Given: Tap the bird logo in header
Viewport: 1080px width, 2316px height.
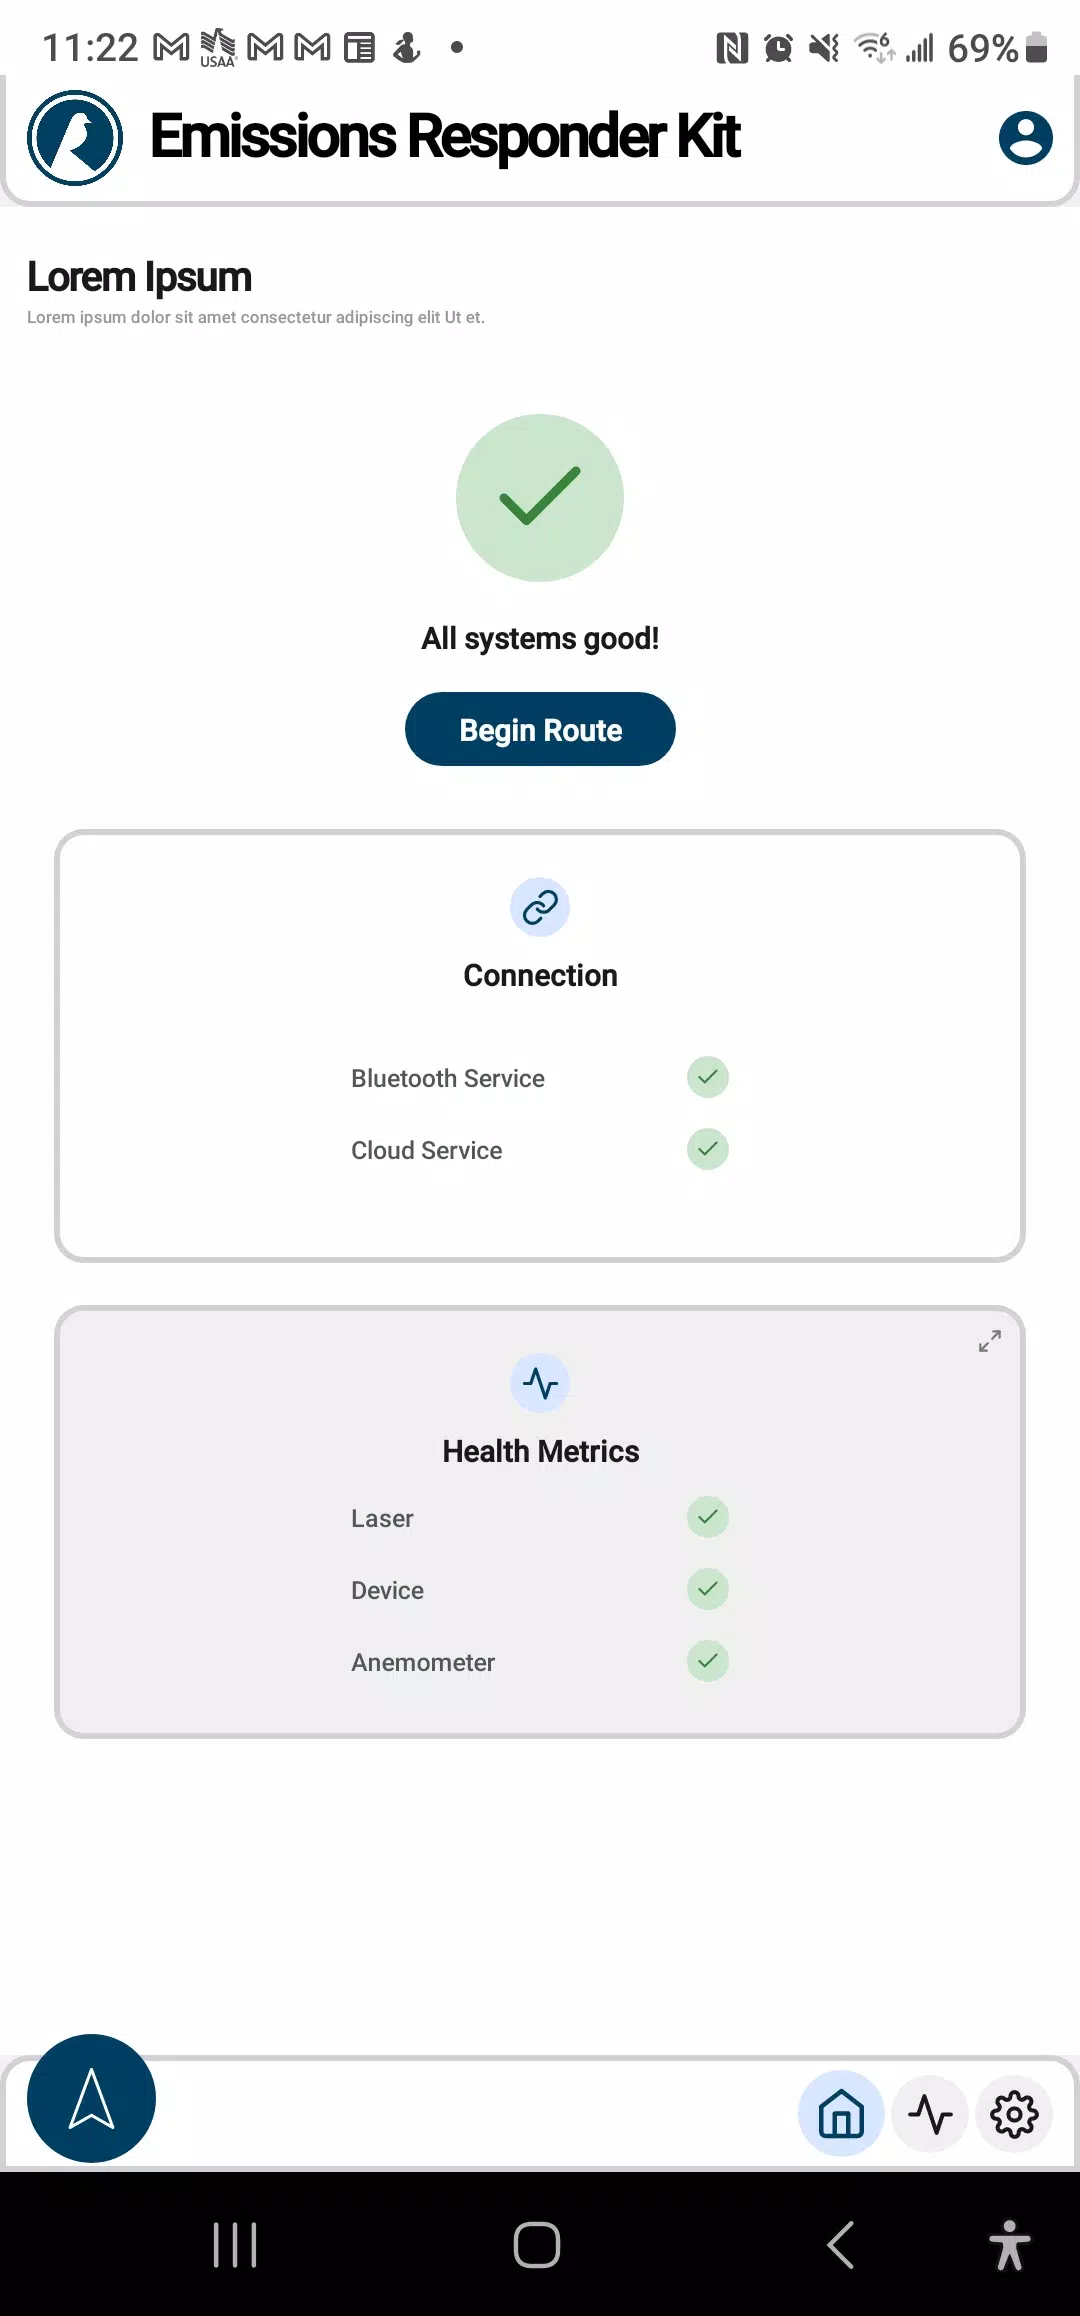Looking at the screenshot, I should click(x=75, y=138).
